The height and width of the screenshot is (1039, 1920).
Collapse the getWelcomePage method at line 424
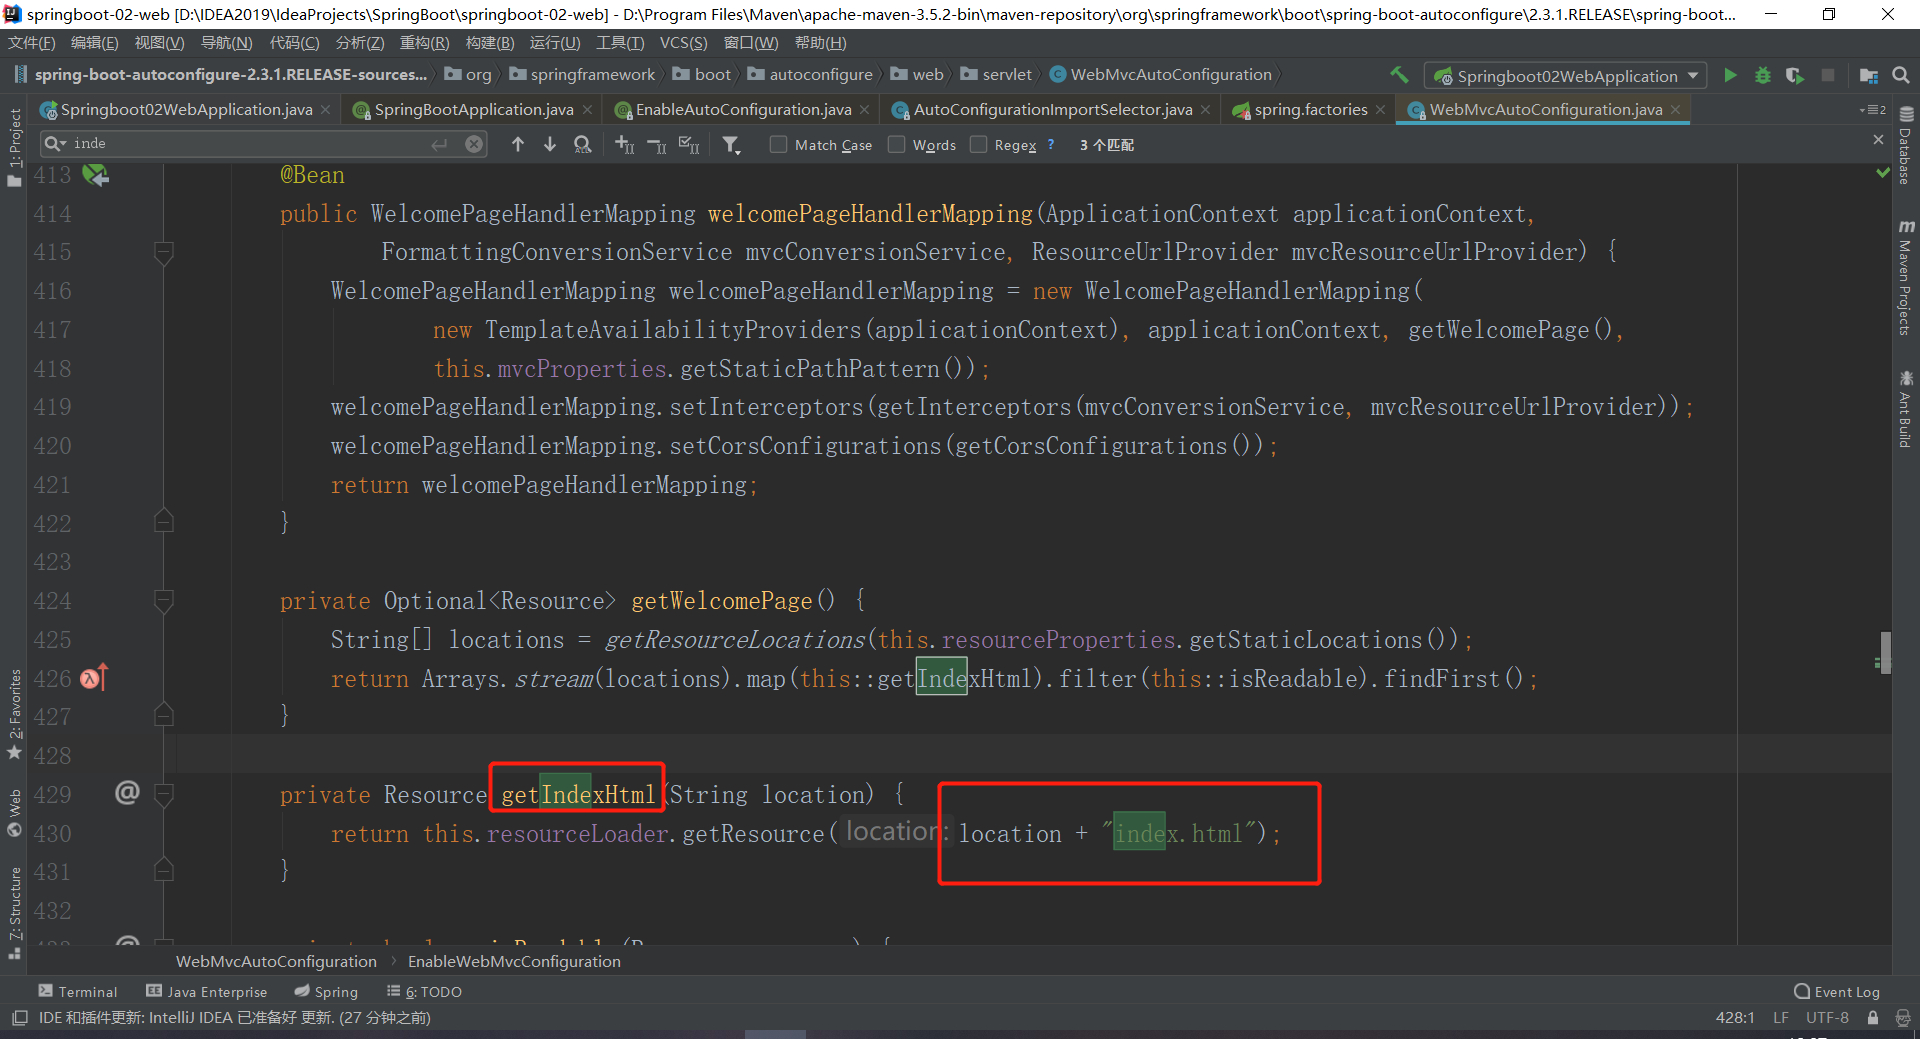tap(165, 601)
